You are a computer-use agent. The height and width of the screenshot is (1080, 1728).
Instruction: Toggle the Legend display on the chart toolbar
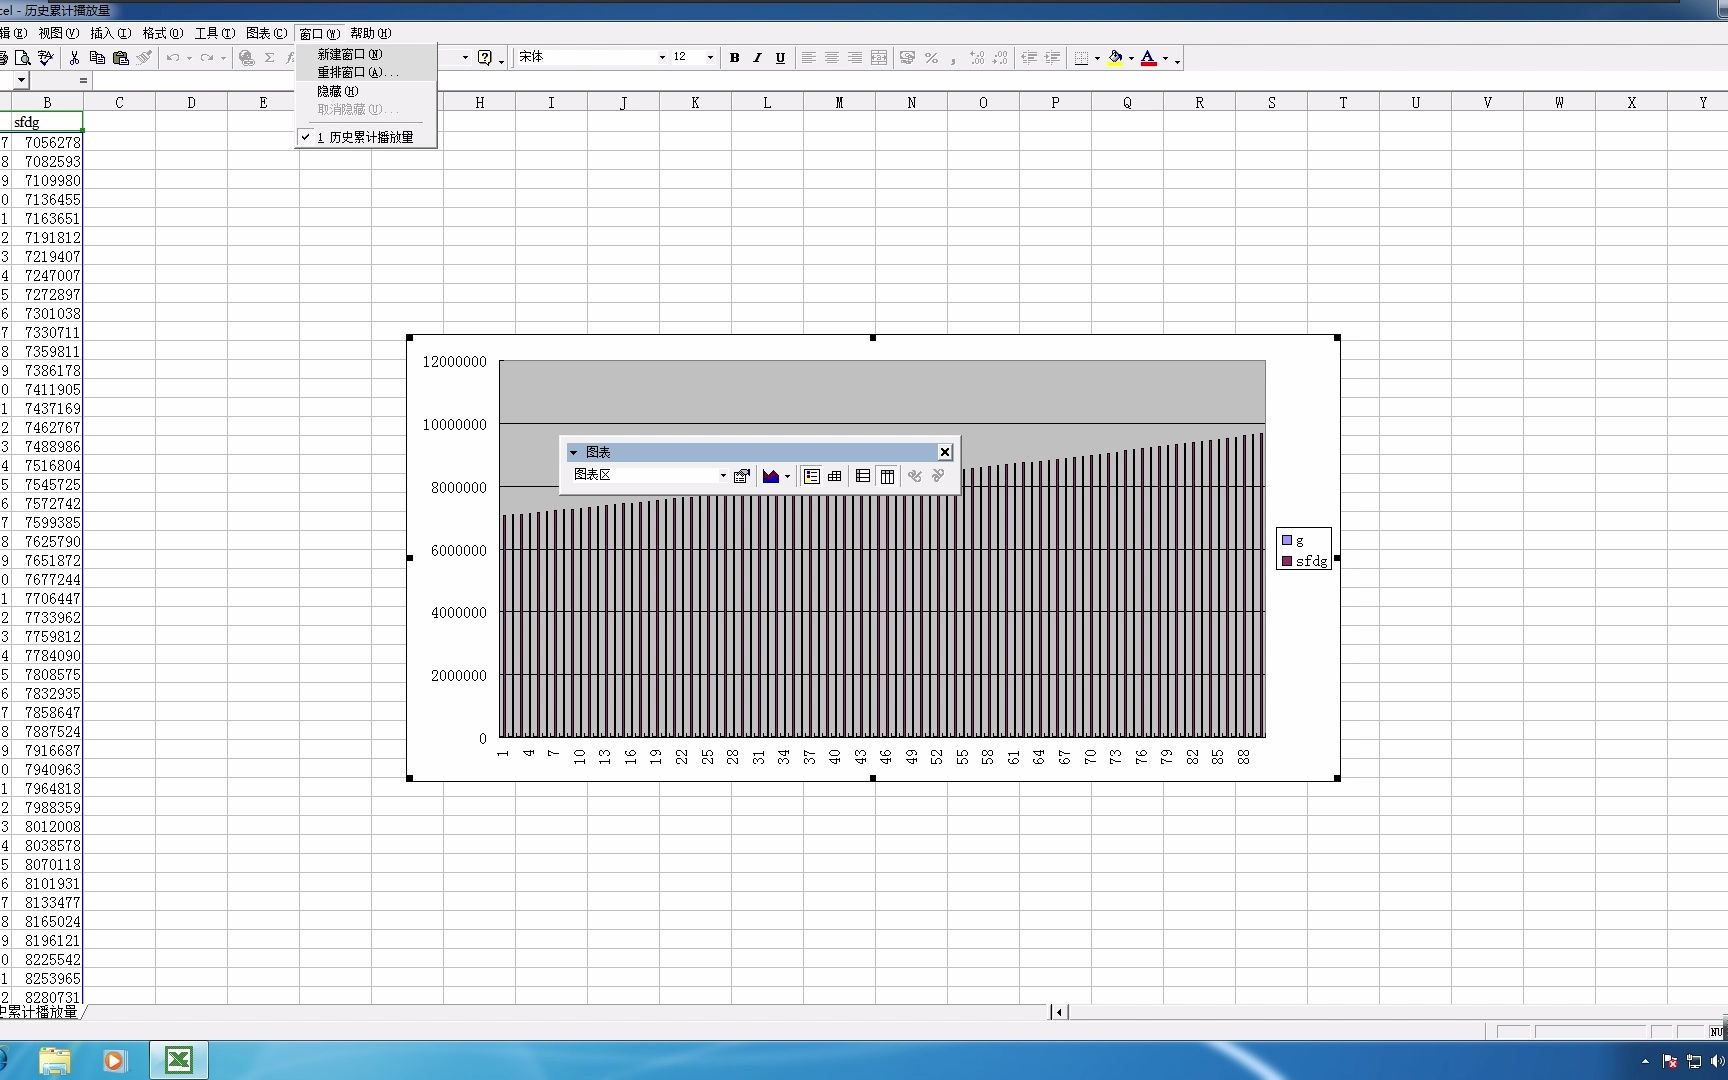[x=813, y=476]
